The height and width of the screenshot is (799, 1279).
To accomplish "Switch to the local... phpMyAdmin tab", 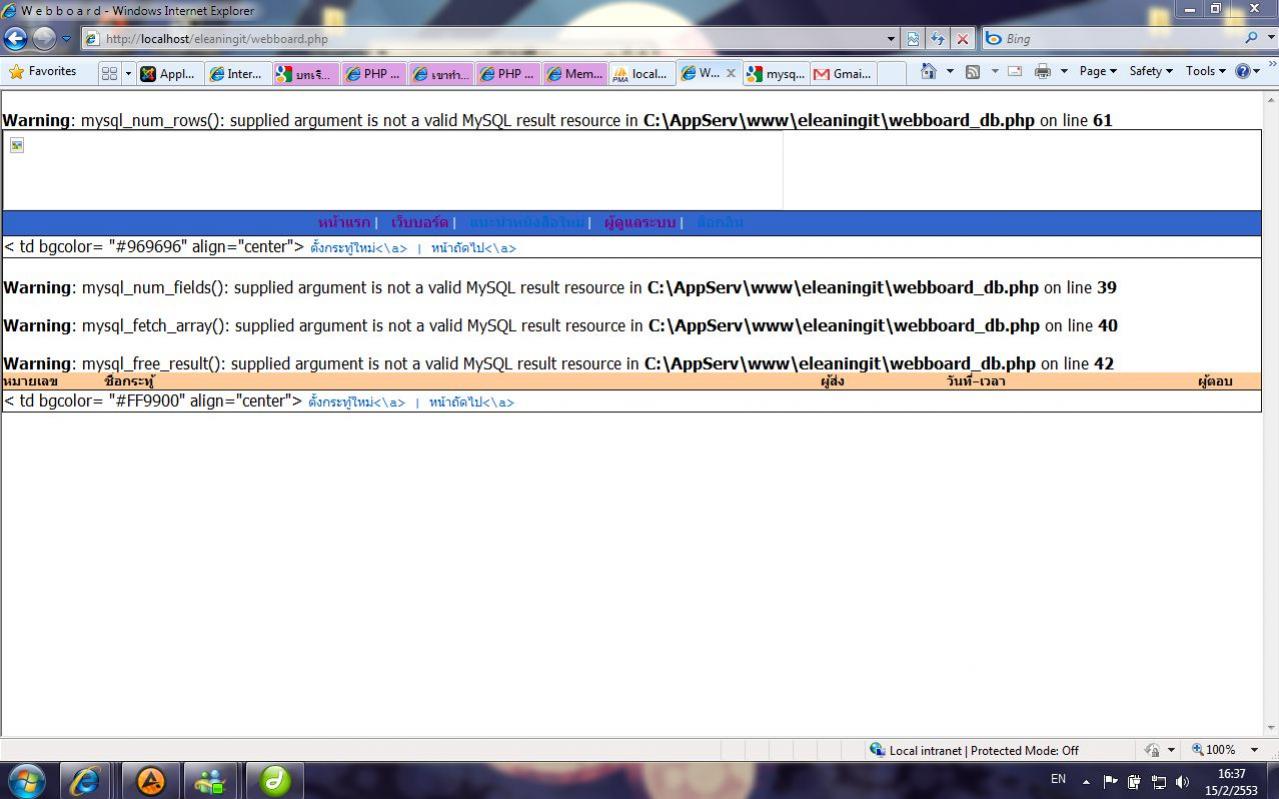I will (642, 73).
